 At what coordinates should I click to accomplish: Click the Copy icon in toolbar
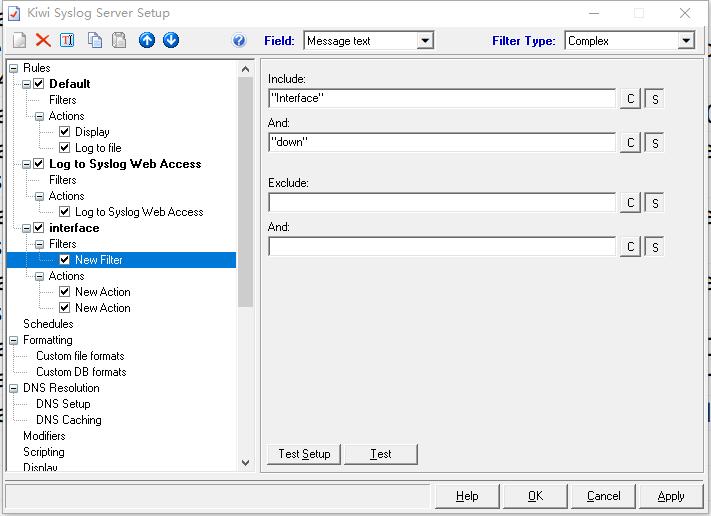[x=95, y=40]
